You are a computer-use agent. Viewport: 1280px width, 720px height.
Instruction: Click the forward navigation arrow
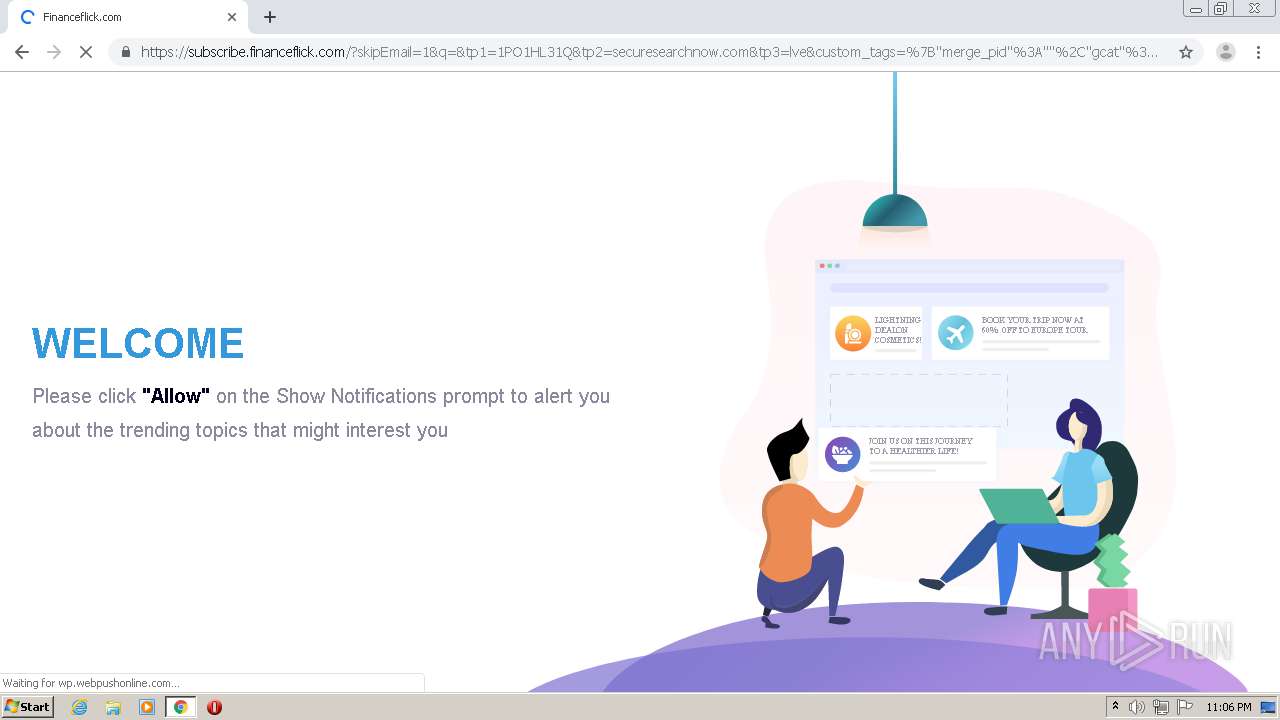[x=54, y=52]
